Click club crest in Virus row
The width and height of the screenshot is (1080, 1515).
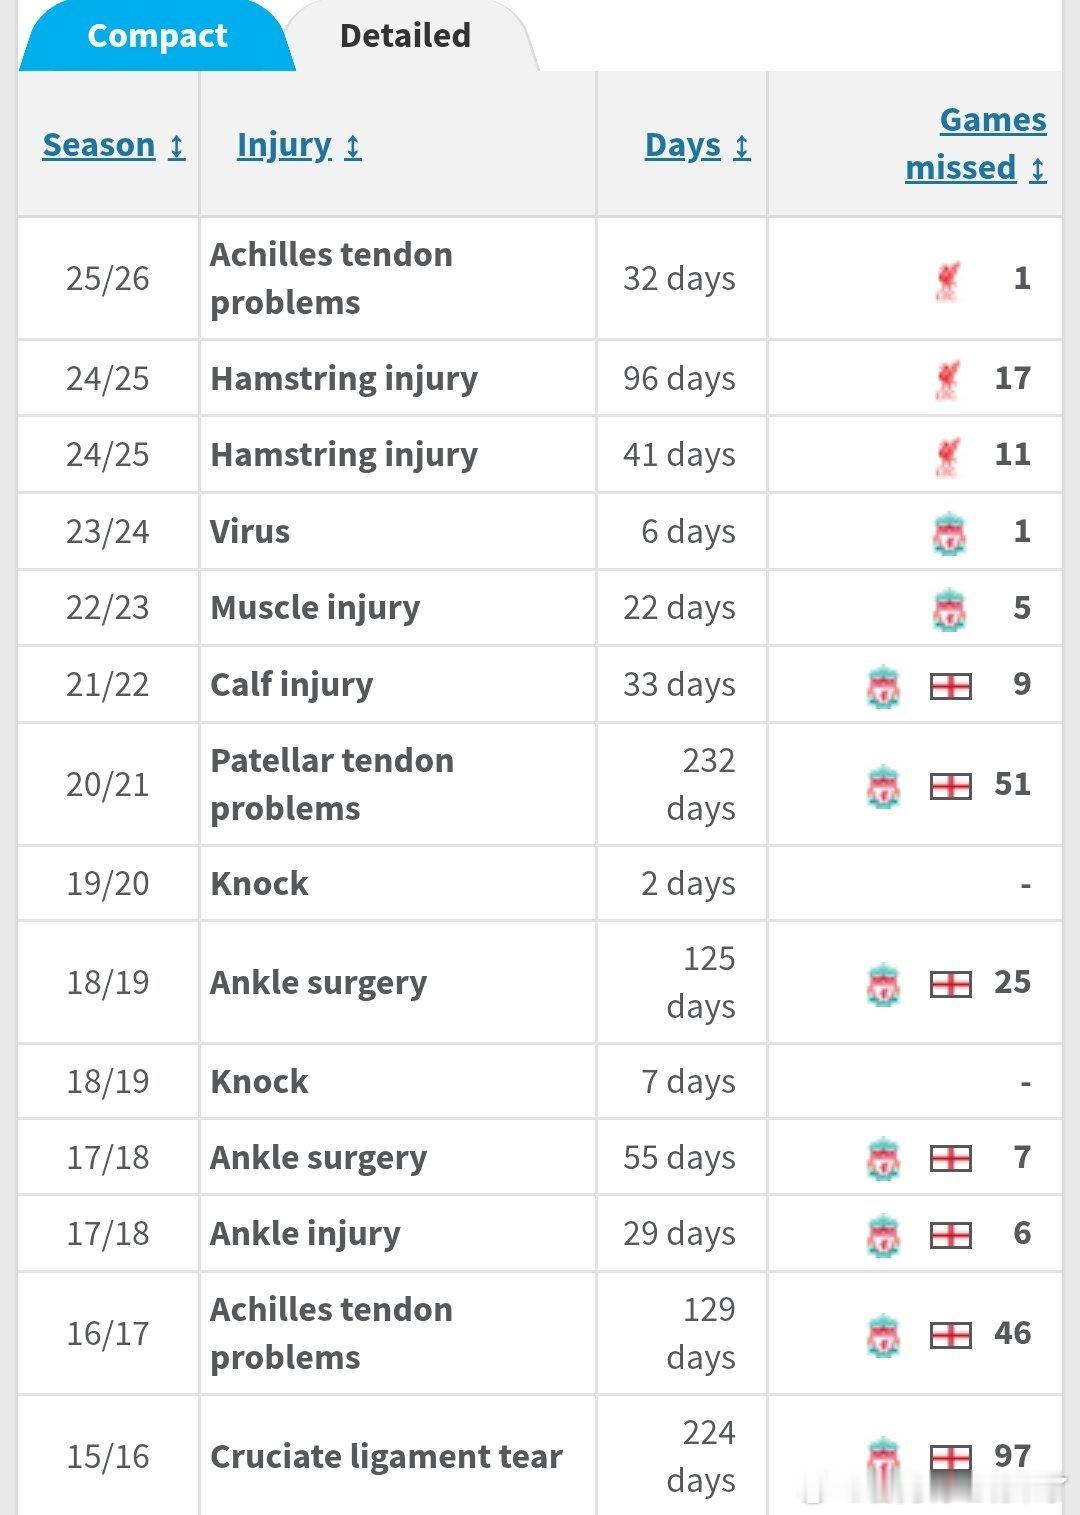tap(949, 533)
